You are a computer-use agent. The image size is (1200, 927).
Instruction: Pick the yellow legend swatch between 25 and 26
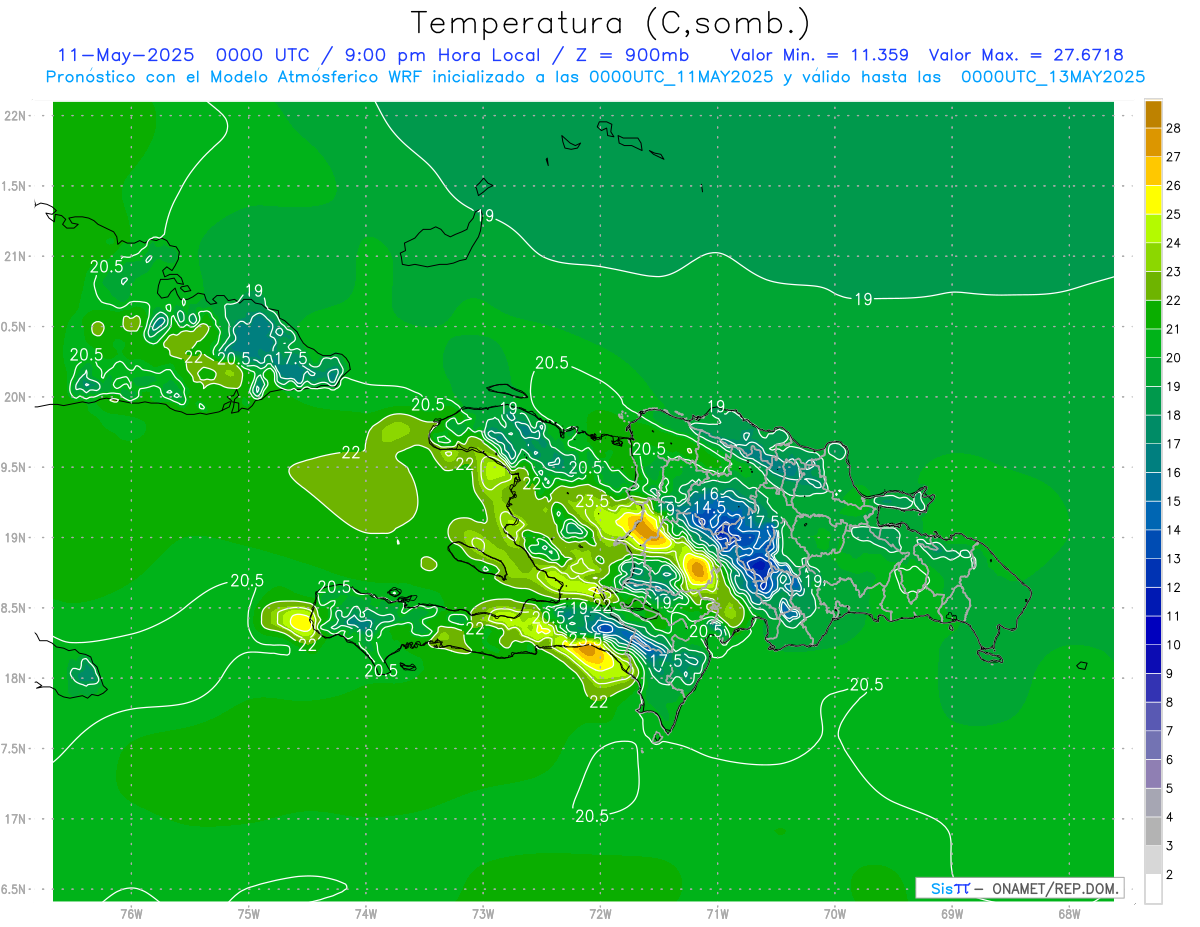pos(1153,200)
